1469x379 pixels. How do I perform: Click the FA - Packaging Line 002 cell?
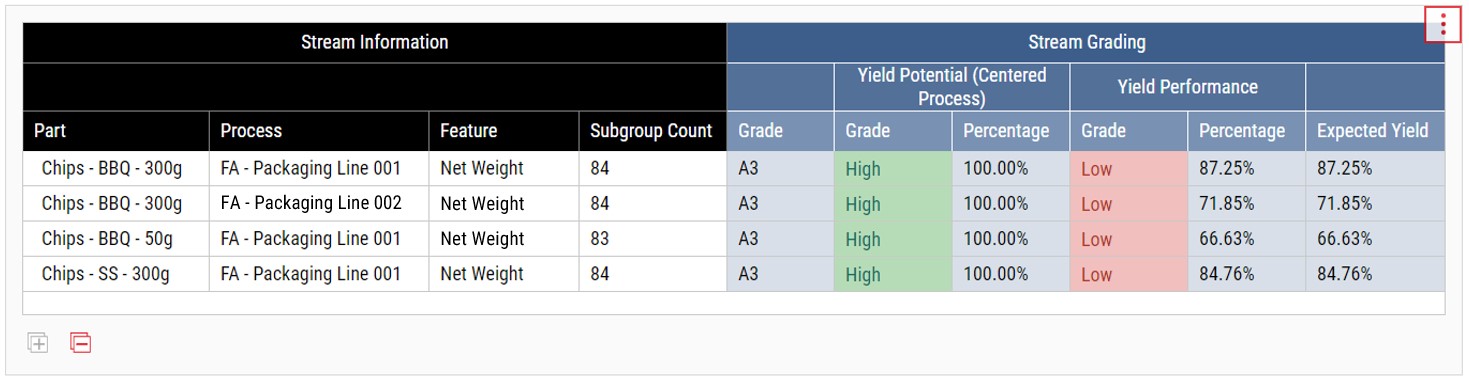click(319, 204)
